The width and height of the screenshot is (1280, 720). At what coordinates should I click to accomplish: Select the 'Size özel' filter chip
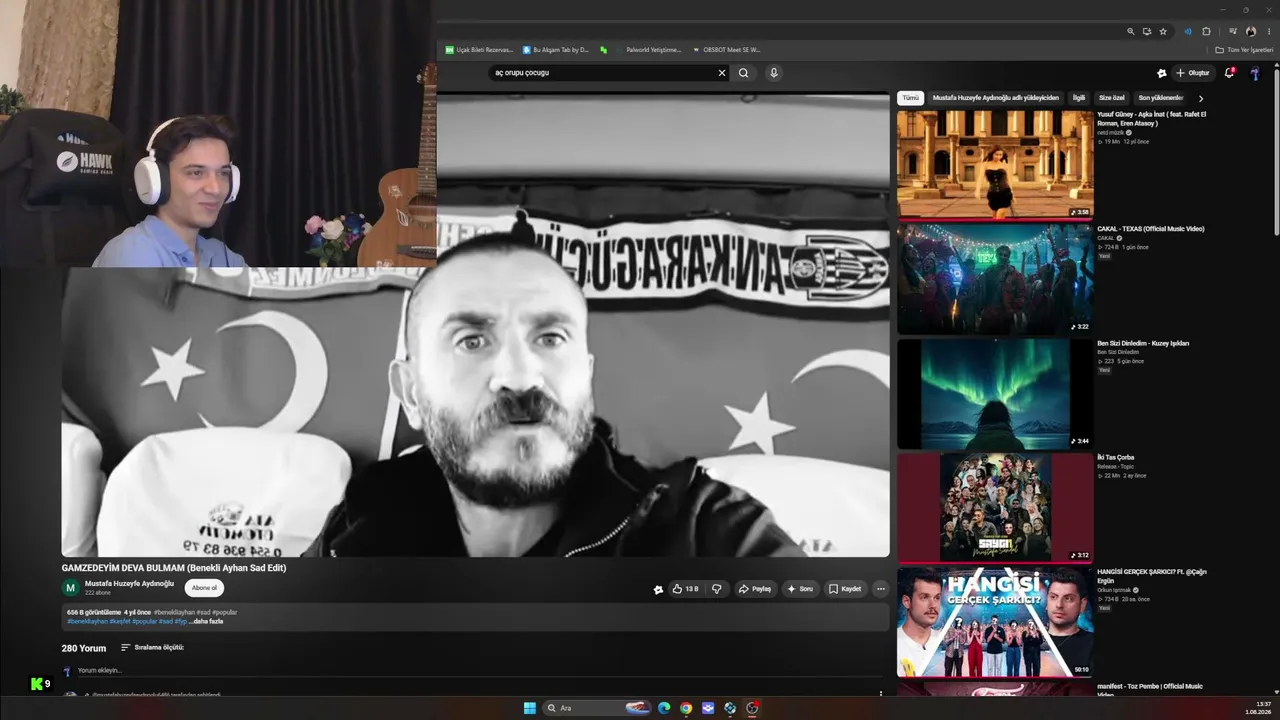[x=1112, y=98]
